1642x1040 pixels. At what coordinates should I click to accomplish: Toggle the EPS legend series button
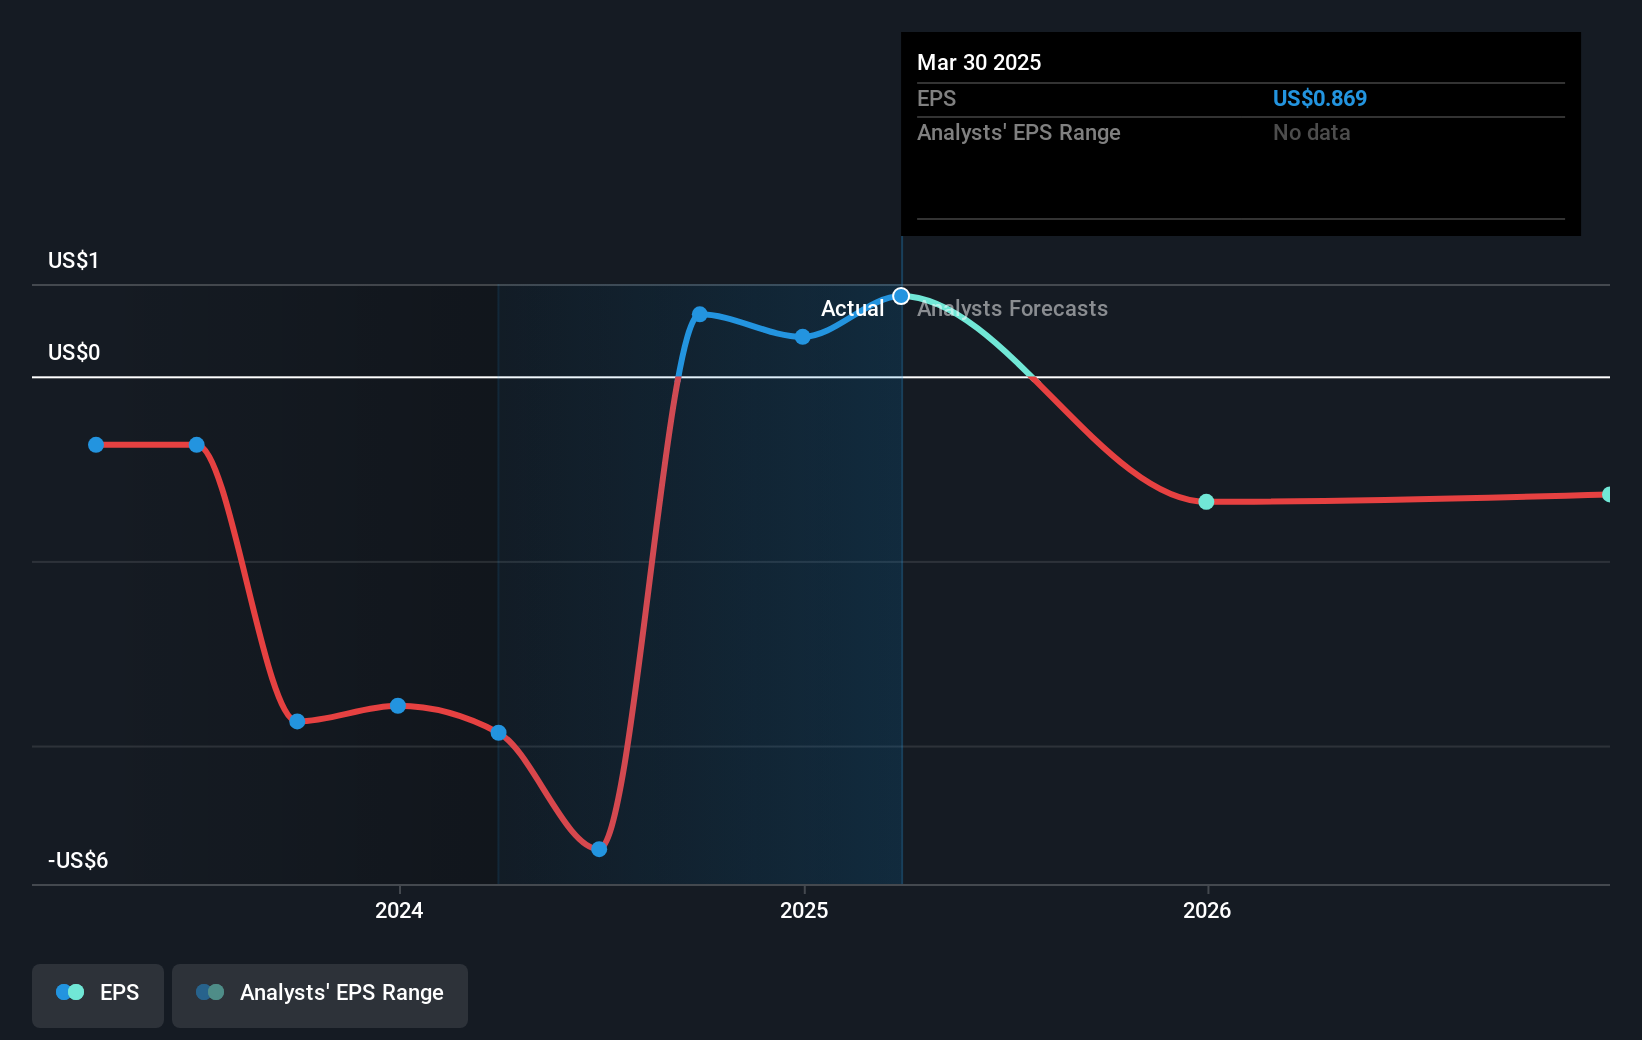click(98, 995)
